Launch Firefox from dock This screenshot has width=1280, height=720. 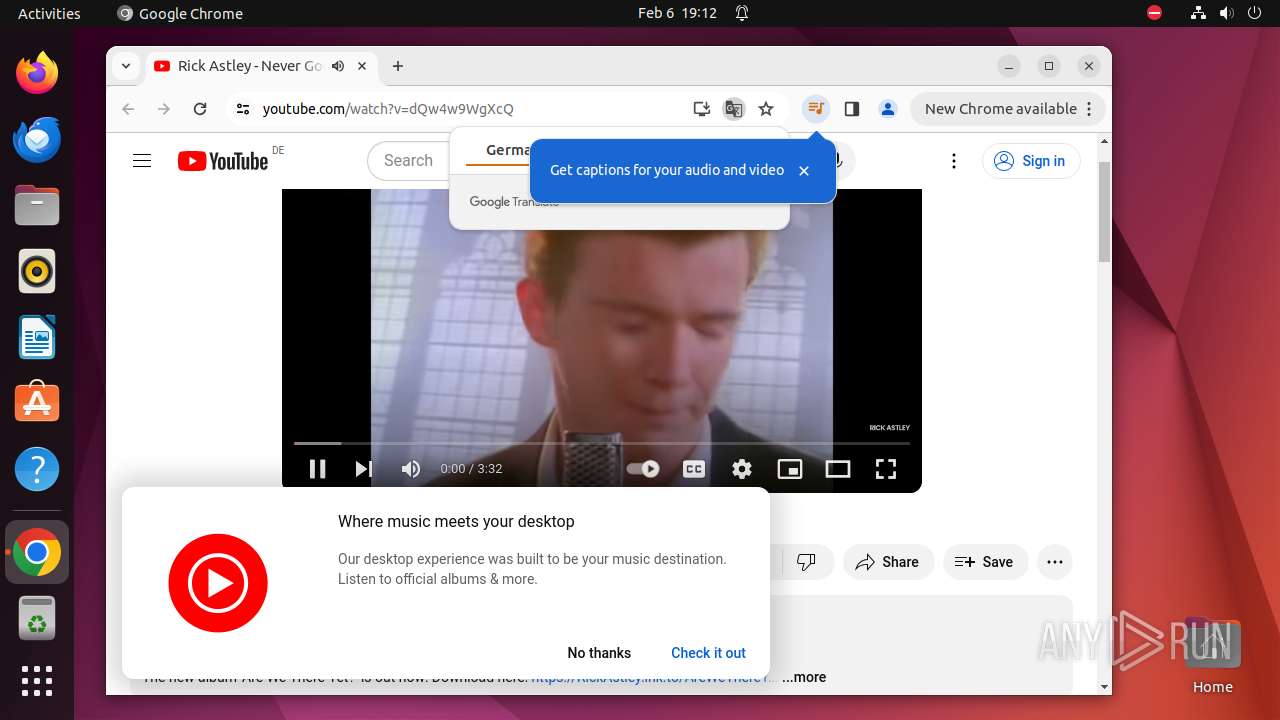coord(37,73)
